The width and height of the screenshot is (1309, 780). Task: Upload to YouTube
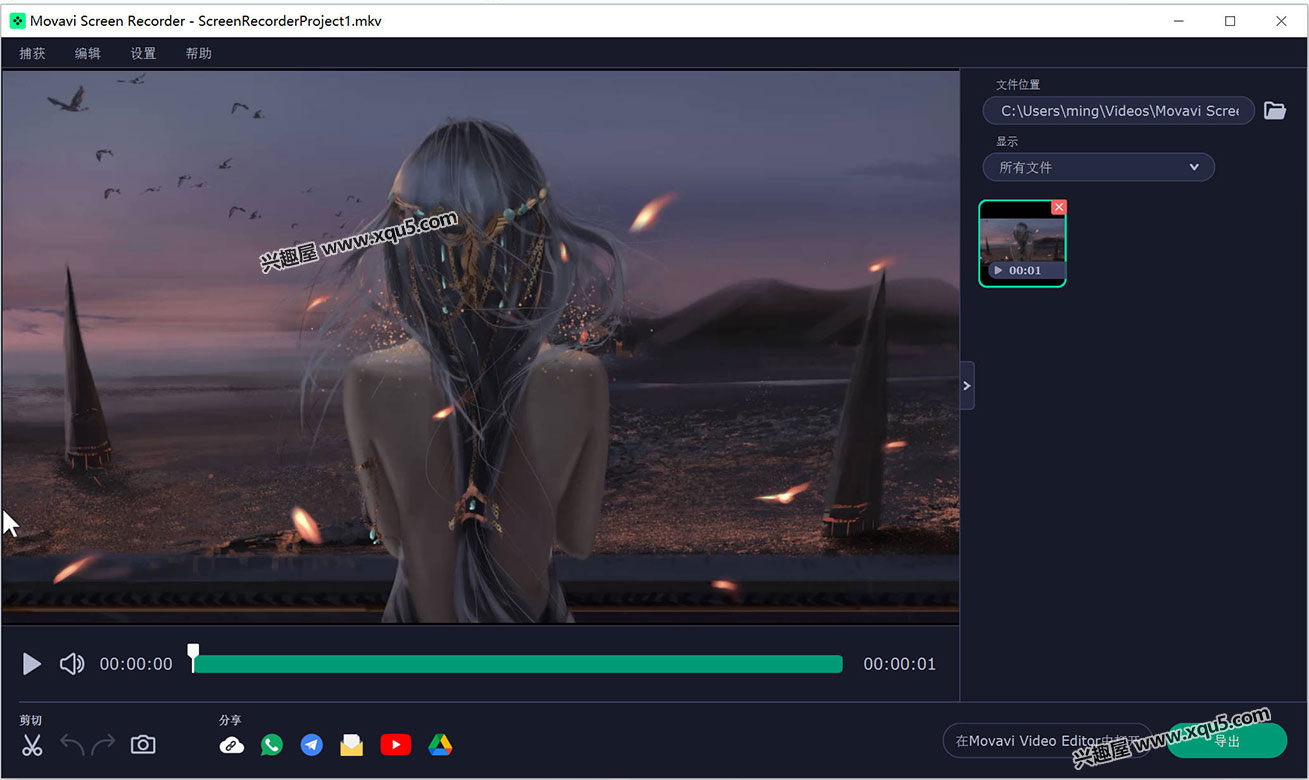pos(396,745)
